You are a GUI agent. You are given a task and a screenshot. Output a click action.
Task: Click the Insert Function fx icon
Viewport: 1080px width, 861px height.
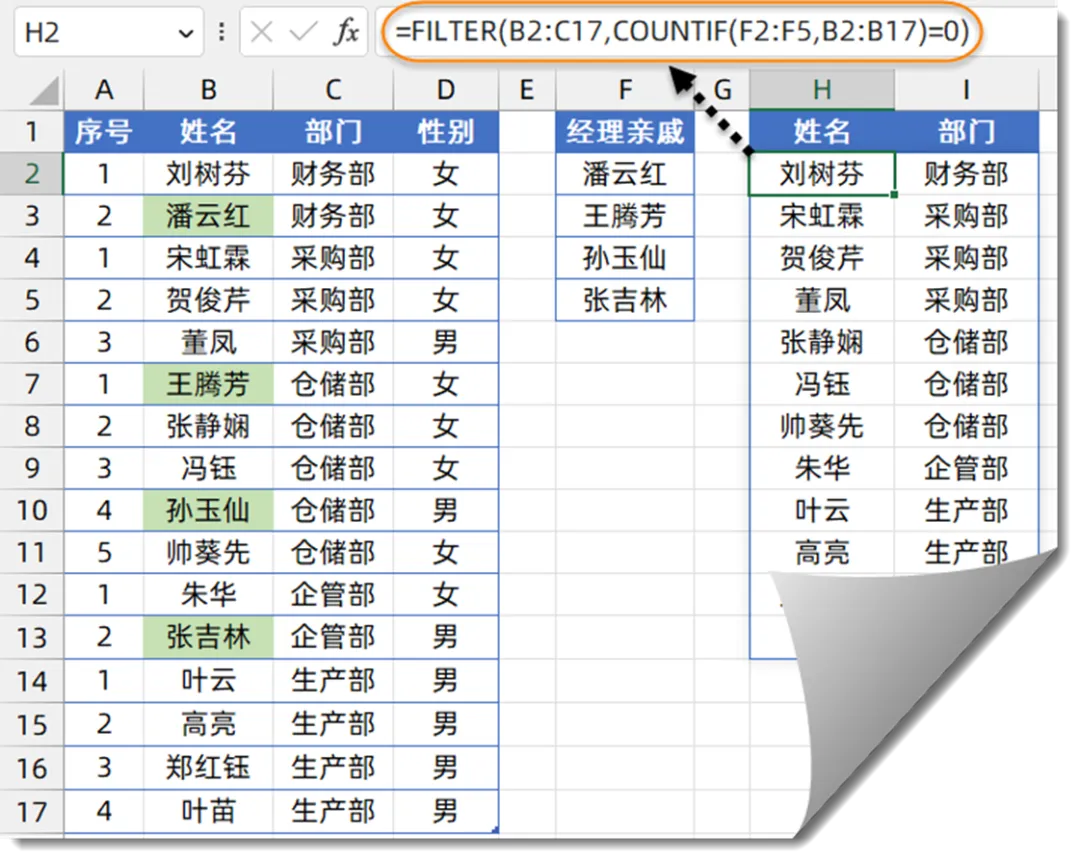tap(346, 33)
